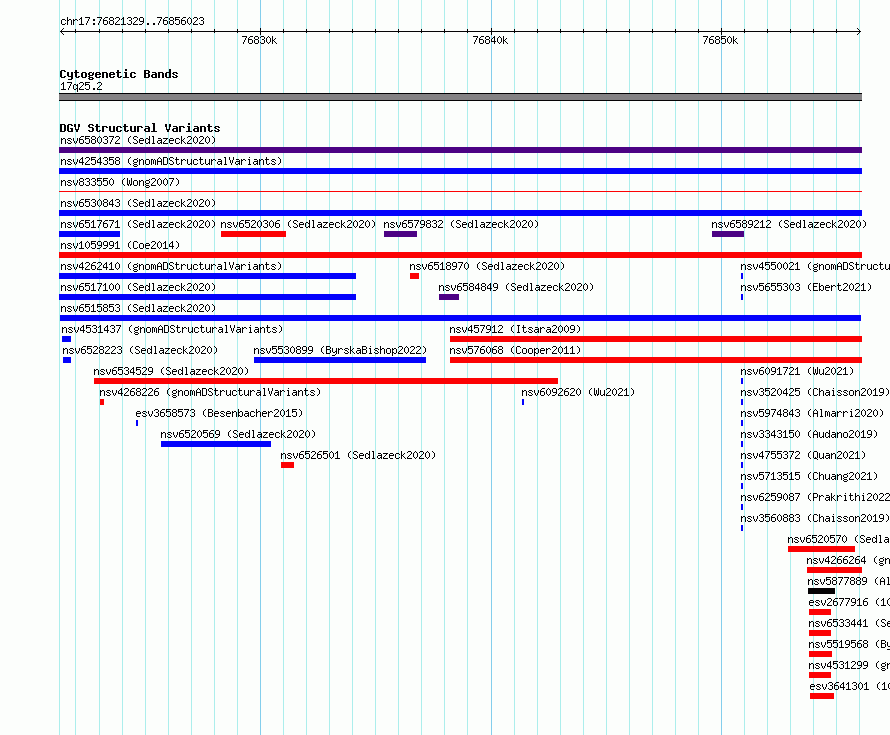Click the right arrow of the ruler
890x735 pixels.
(859, 31)
